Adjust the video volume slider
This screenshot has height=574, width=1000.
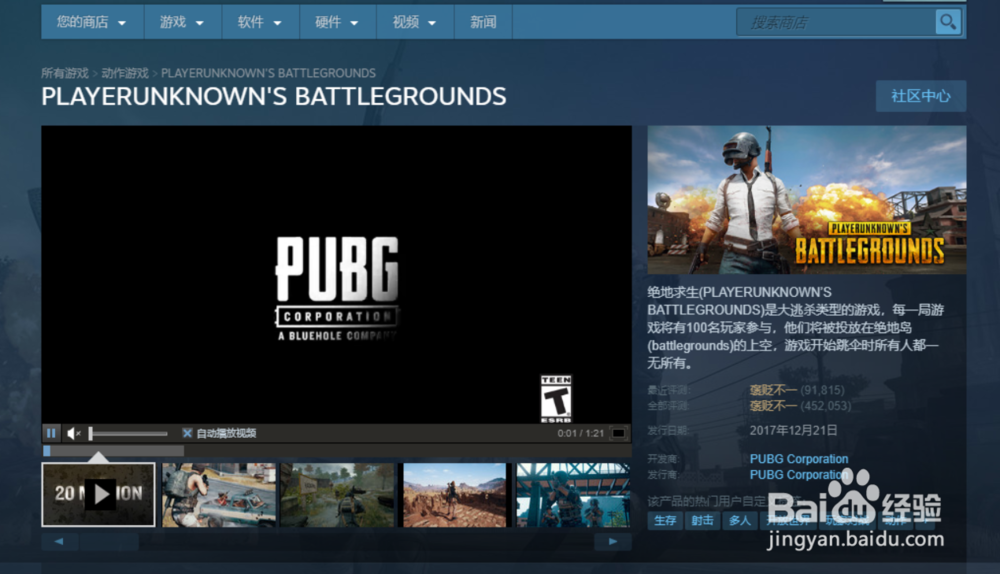point(128,434)
